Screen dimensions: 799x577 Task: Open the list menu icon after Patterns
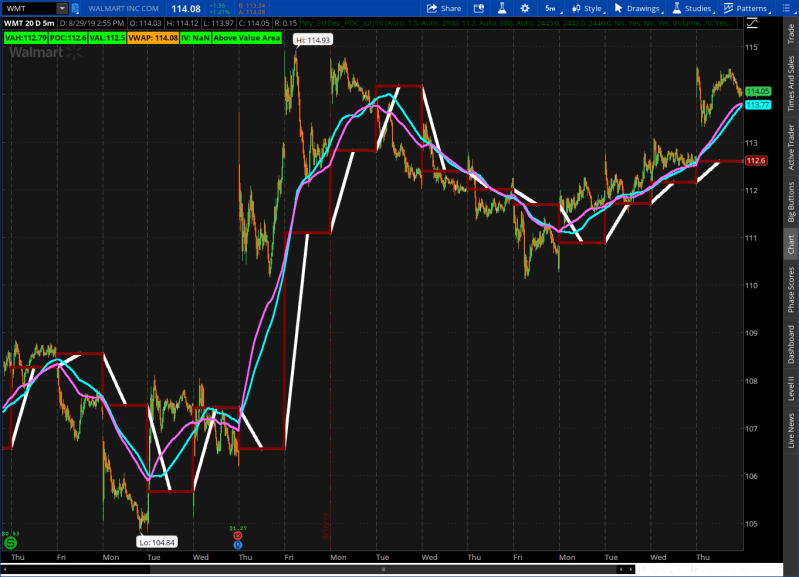786,8
